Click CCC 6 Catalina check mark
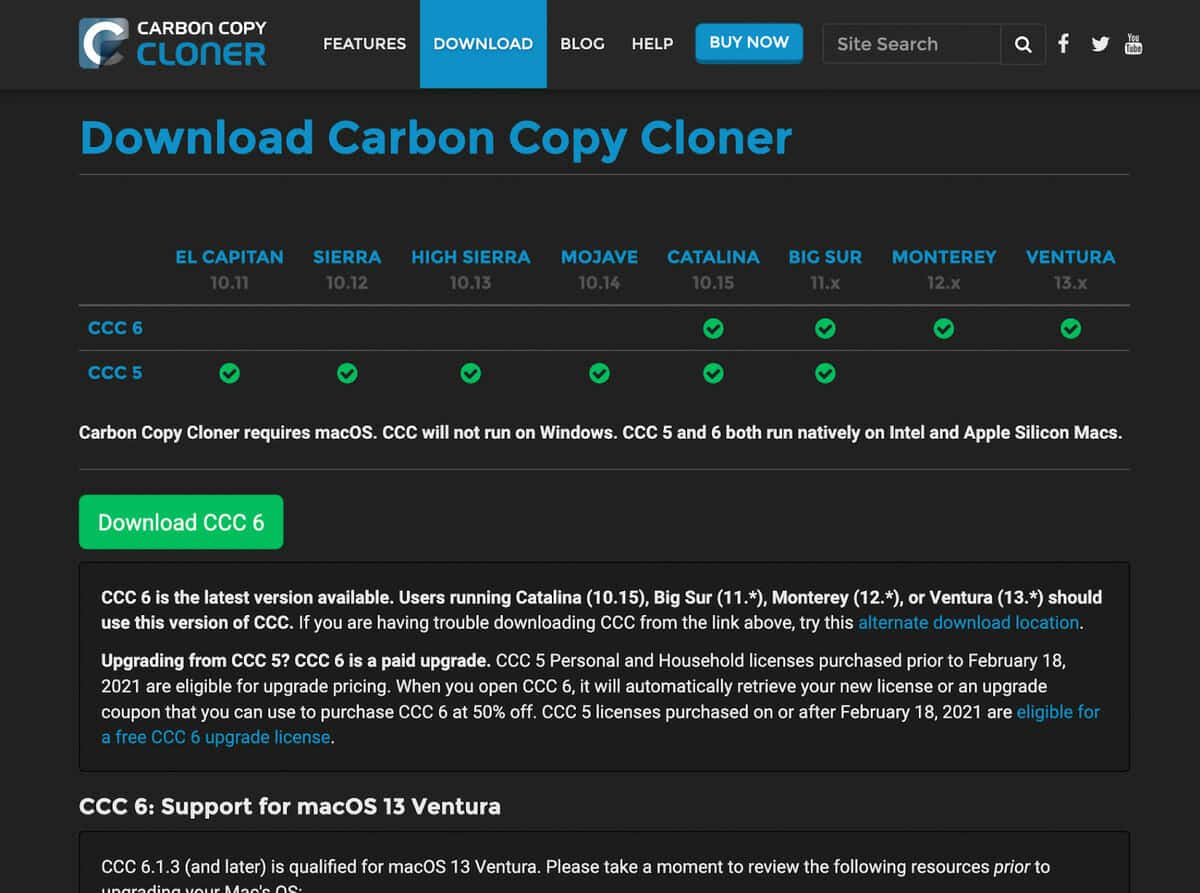 (713, 328)
